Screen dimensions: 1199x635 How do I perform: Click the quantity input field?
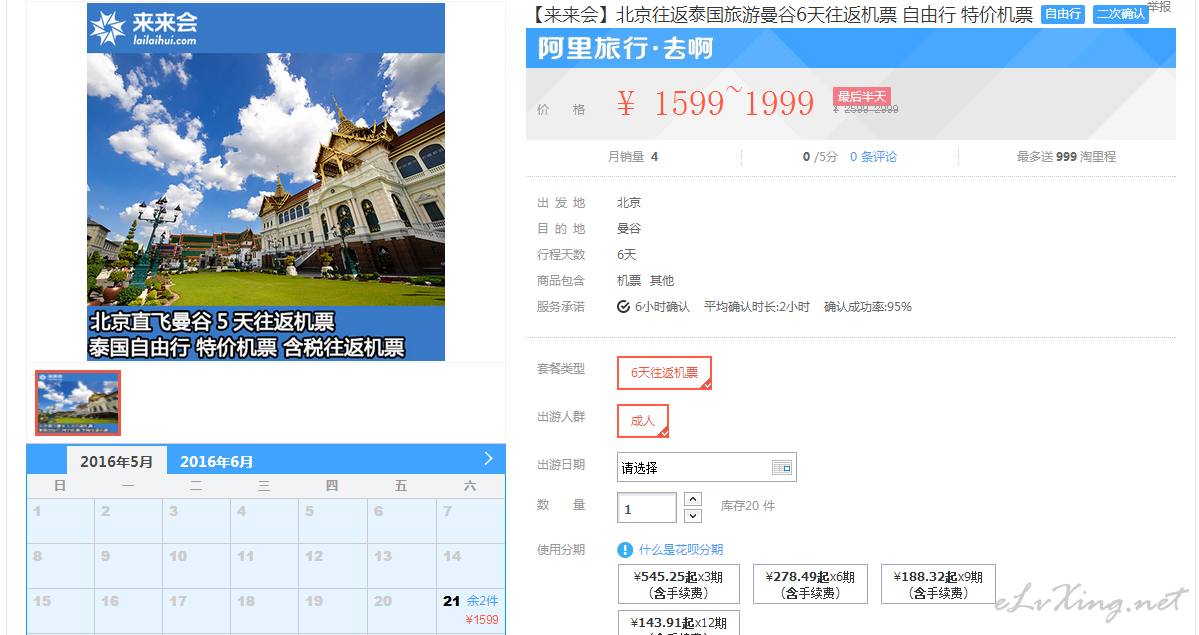(x=647, y=508)
